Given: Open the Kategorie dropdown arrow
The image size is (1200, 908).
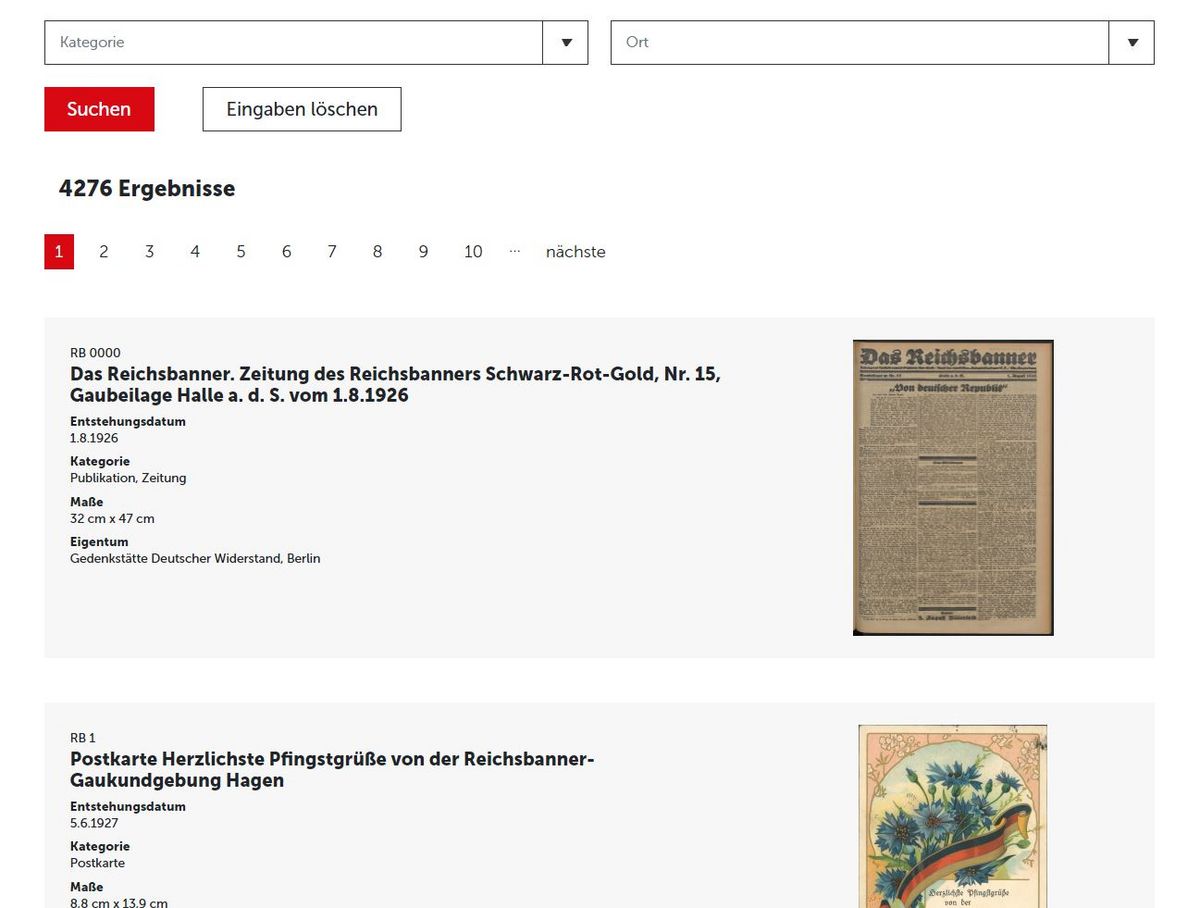Looking at the screenshot, I should tap(566, 43).
